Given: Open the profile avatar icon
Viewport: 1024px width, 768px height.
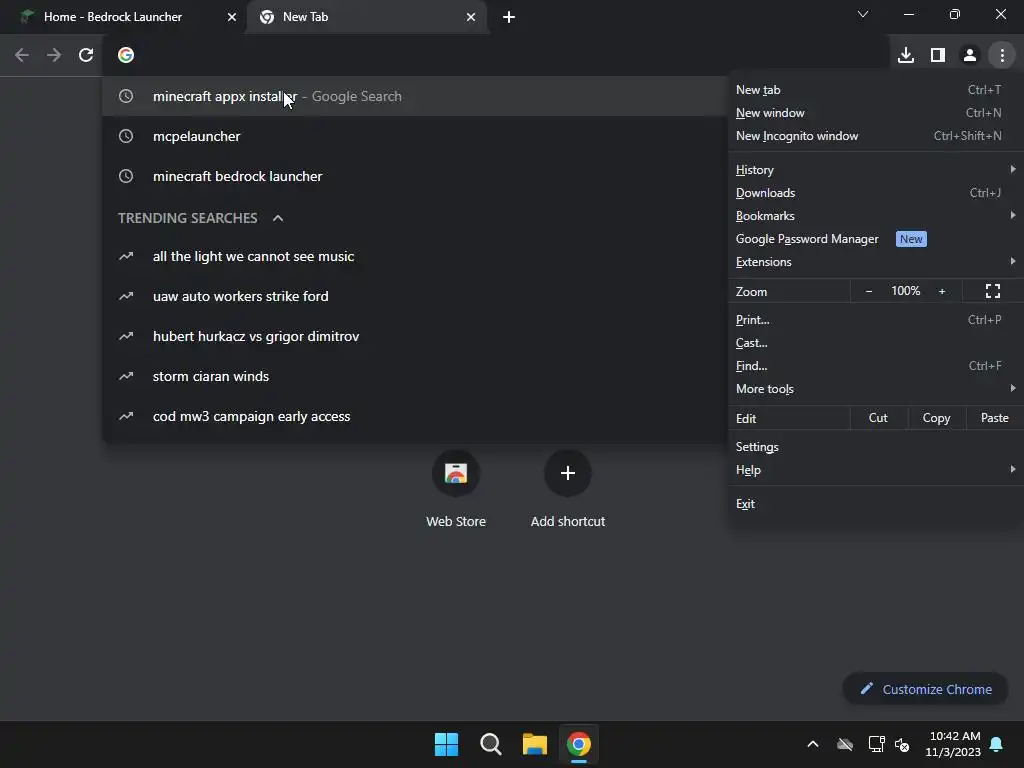Looking at the screenshot, I should (970, 55).
